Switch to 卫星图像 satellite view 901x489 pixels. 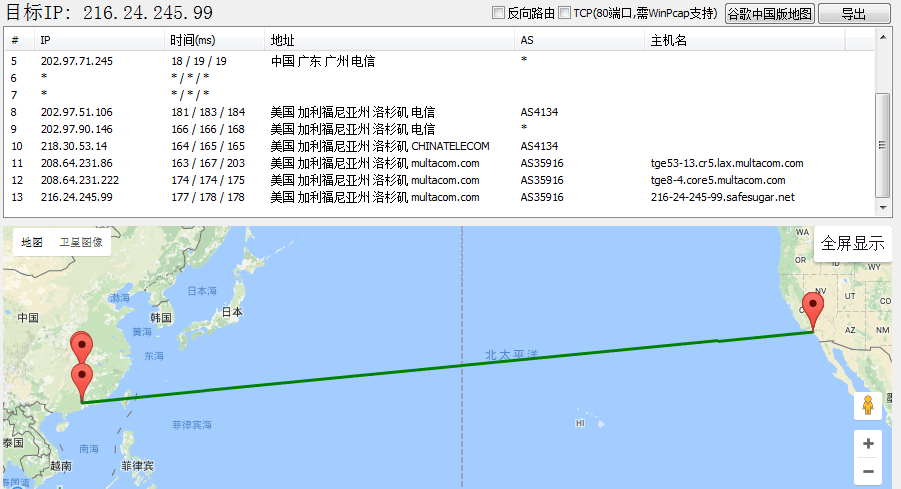click(x=80, y=242)
